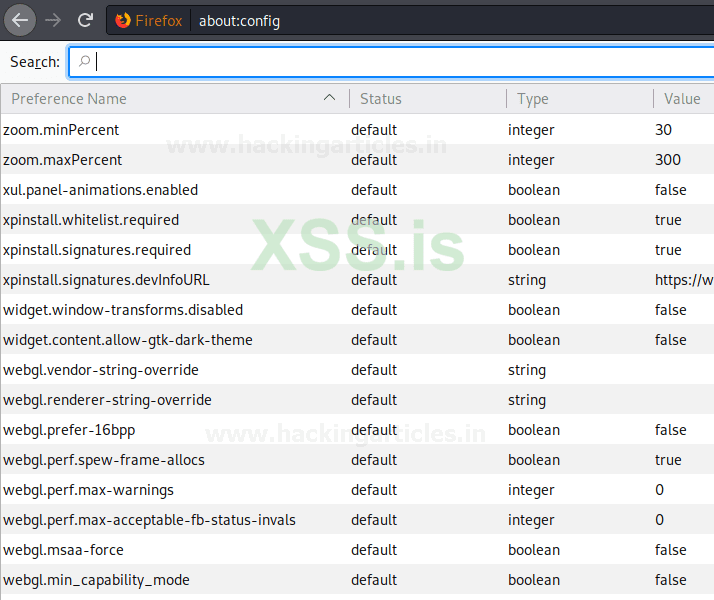
Task: Click integer type of zoom.minPercent
Action: point(531,130)
